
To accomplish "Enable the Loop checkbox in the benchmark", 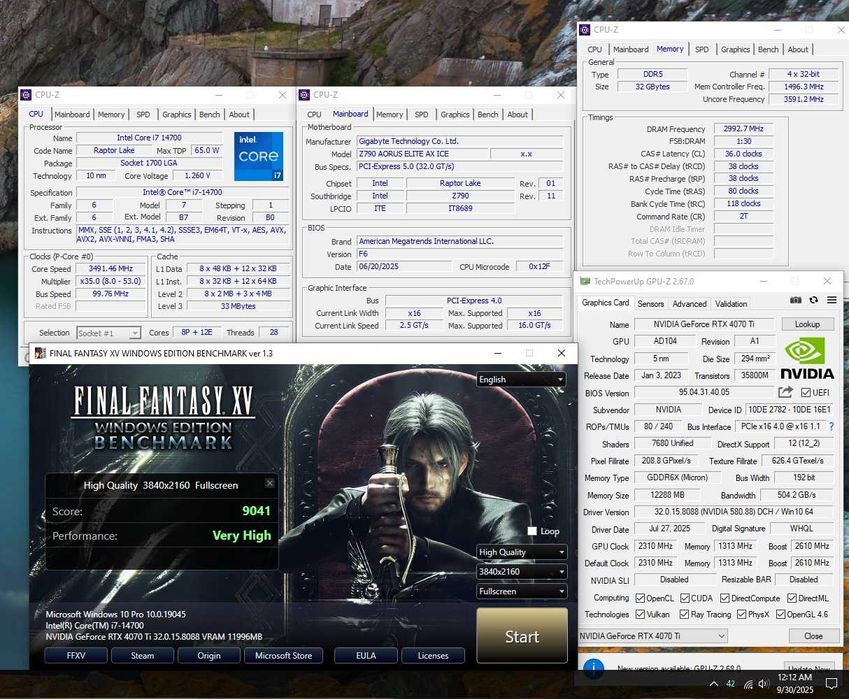I will (532, 531).
